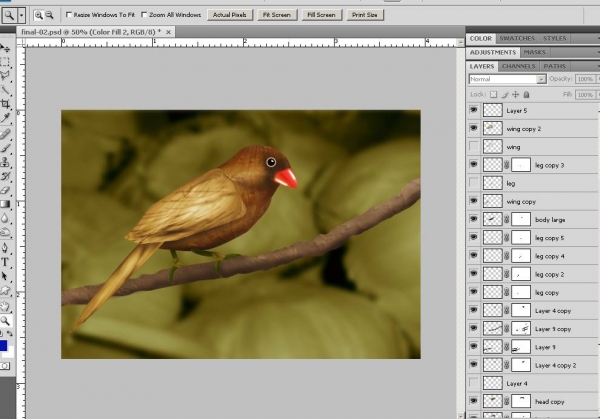Select the Gradient tool
Image resolution: width=600 pixels, height=419 pixels.
click(5, 204)
